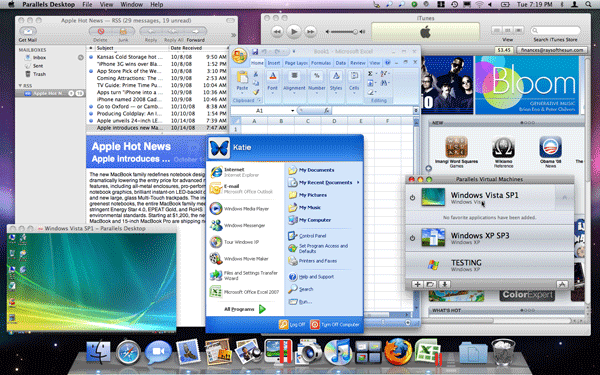600x375 pixels.
Task: Select 'Kansas Cold Storage' message row
Action: tap(158, 57)
